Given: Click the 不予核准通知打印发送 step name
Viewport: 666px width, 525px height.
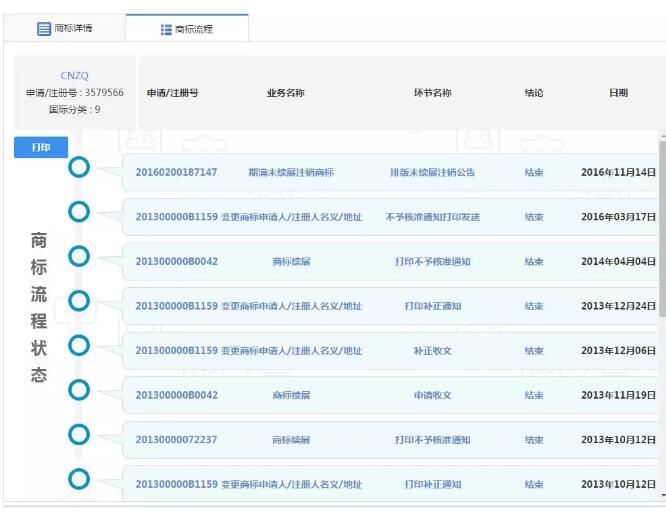Looking at the screenshot, I should point(432,217).
